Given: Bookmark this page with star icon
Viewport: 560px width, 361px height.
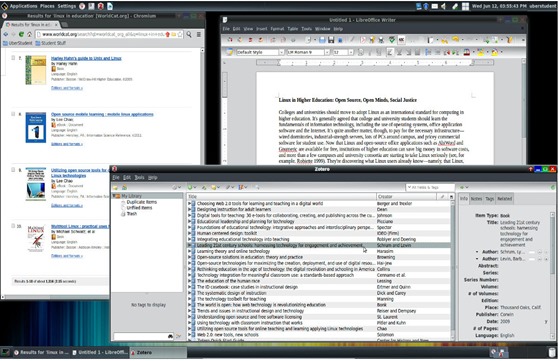Looking at the screenshot, I should click(180, 34).
